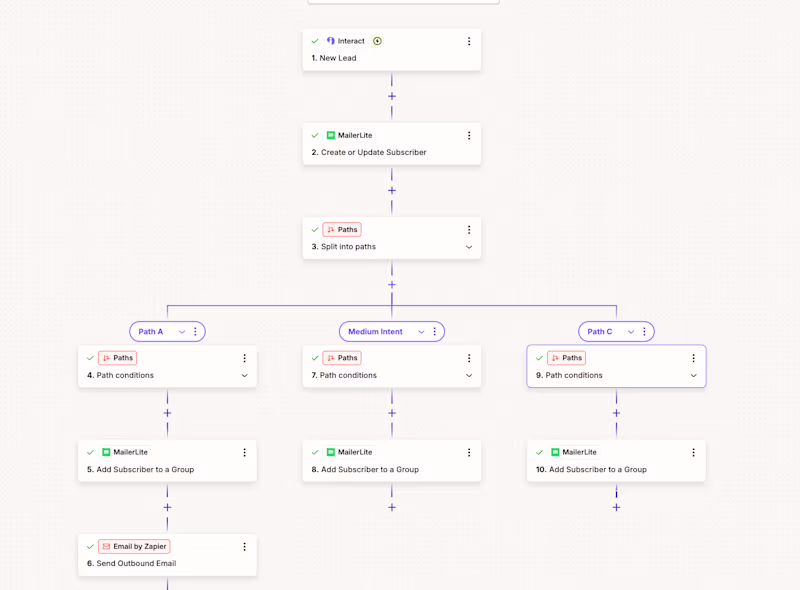Add a step below step 7 Path conditions
The height and width of the screenshot is (590, 800).
pos(392,413)
